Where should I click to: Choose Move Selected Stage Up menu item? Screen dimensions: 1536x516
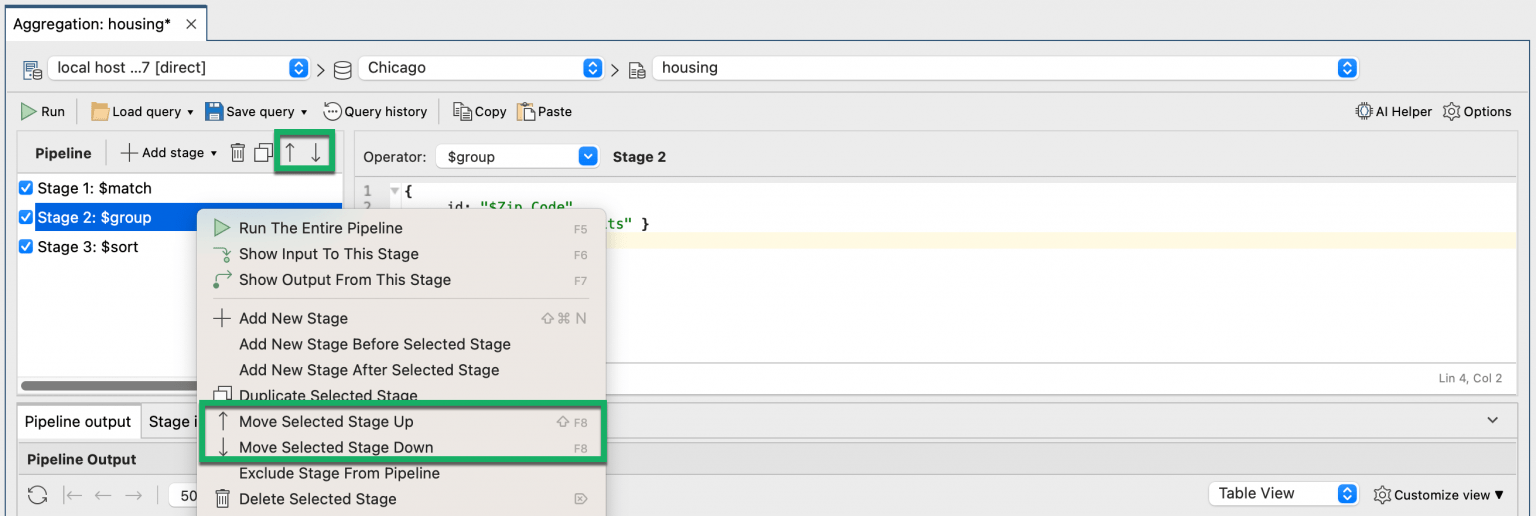(x=326, y=422)
